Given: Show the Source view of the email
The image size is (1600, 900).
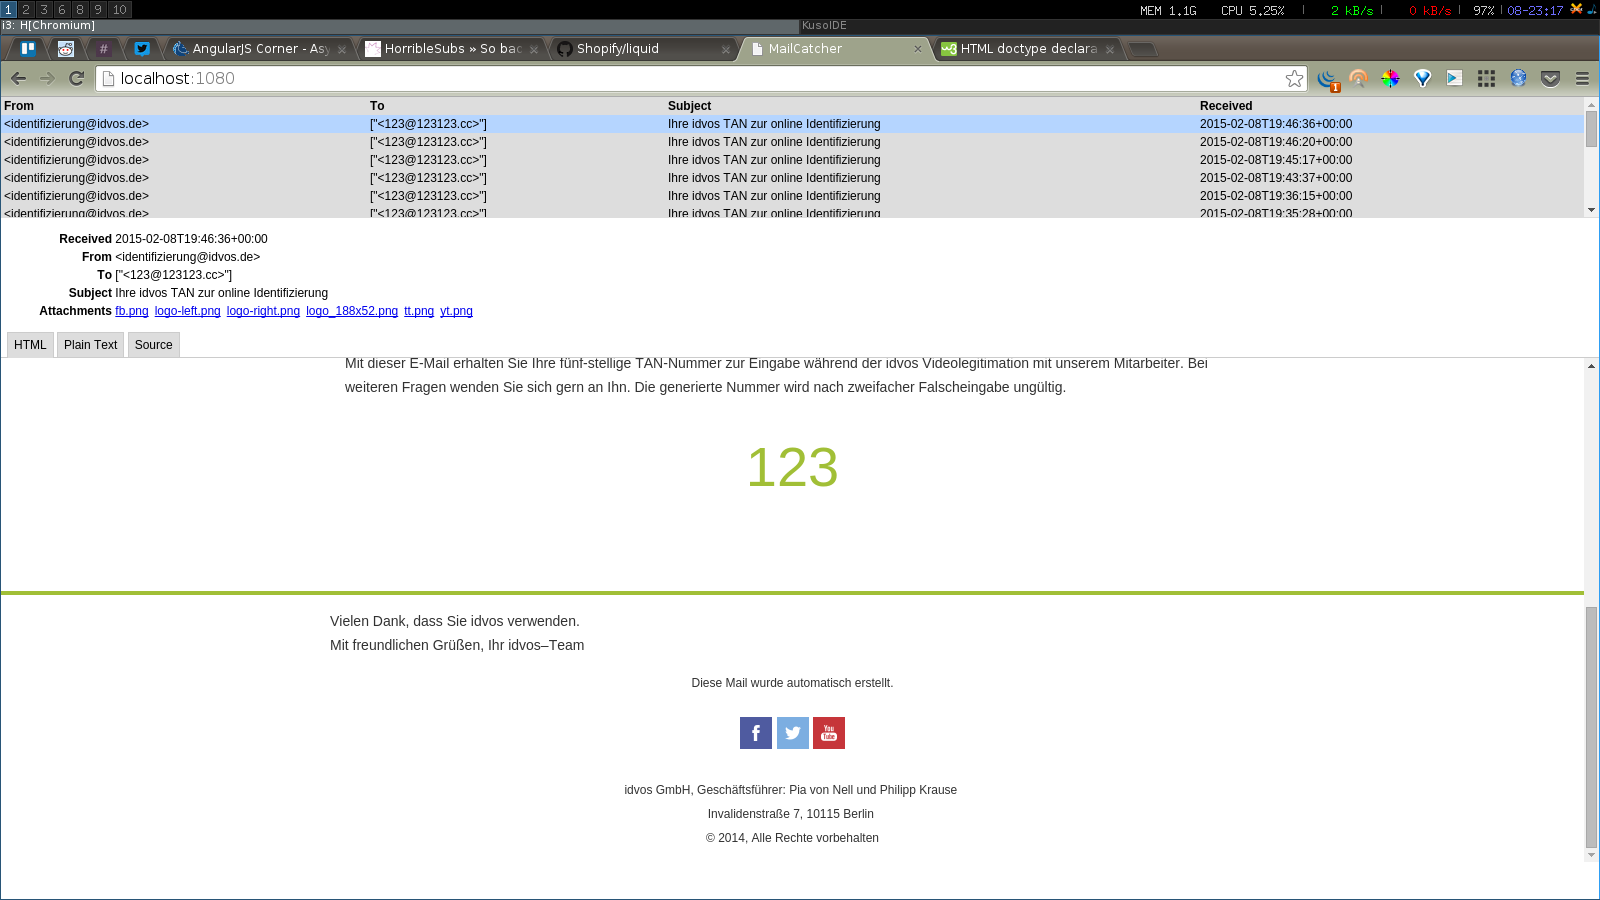Looking at the screenshot, I should pyautogui.click(x=153, y=345).
